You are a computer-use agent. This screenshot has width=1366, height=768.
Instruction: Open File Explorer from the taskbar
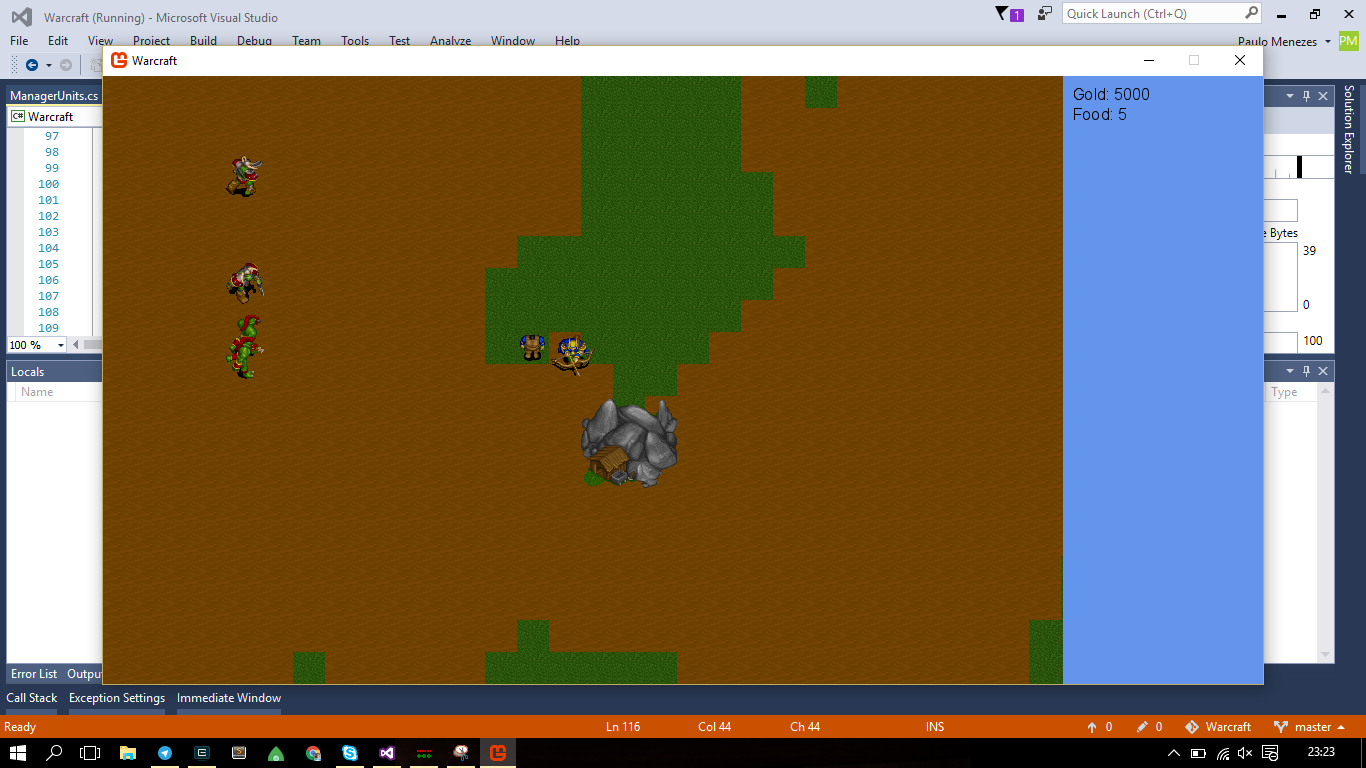127,753
